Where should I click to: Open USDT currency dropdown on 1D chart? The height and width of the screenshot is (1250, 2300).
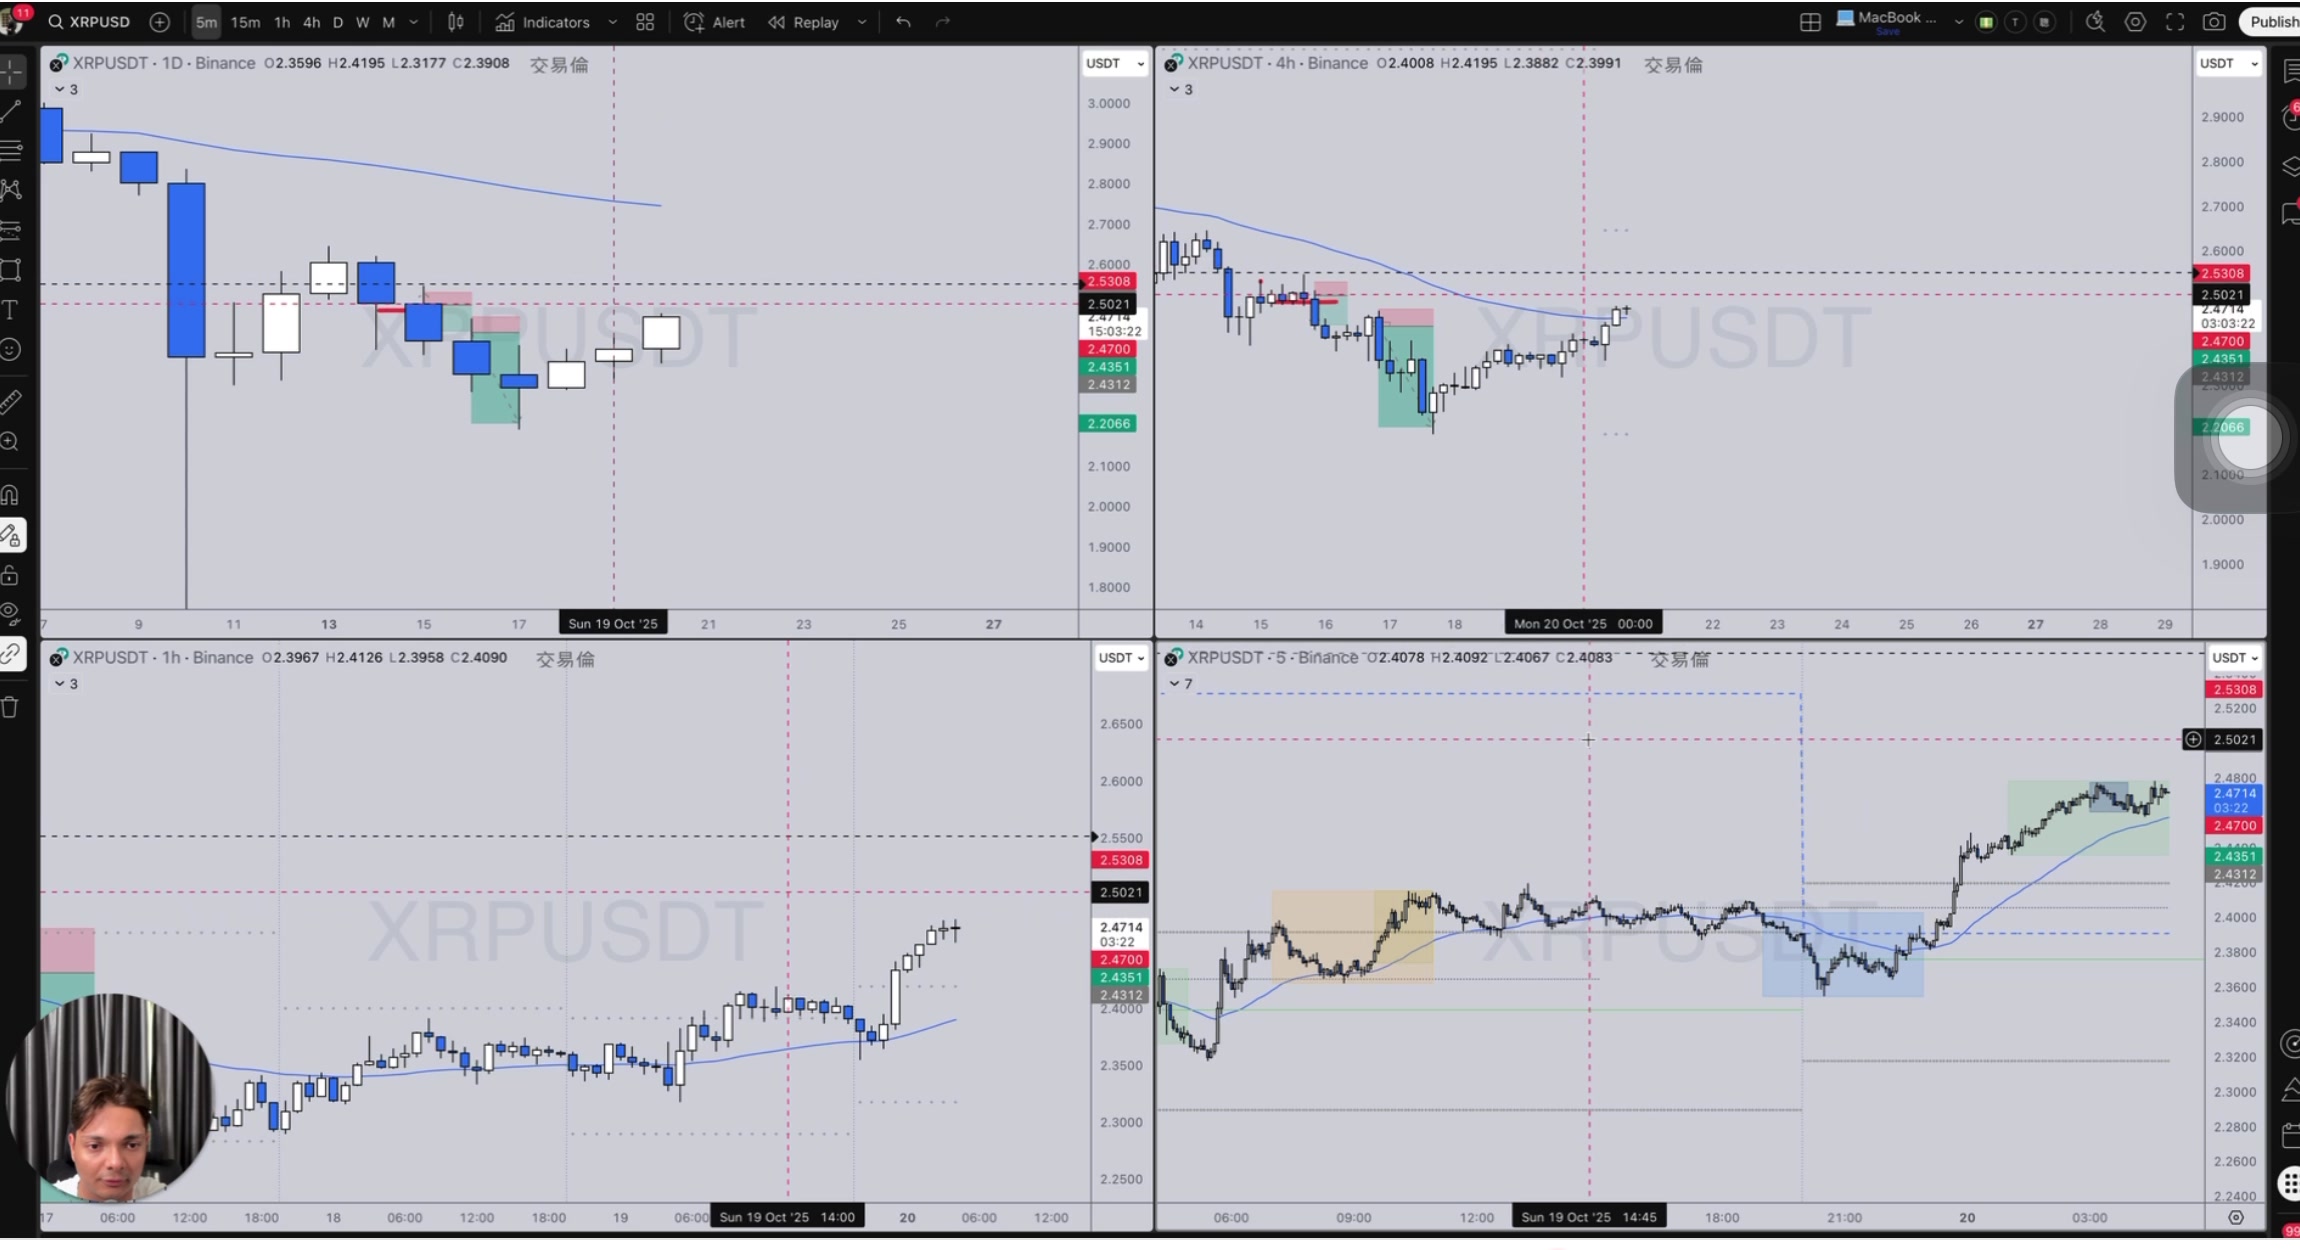(x=1114, y=64)
